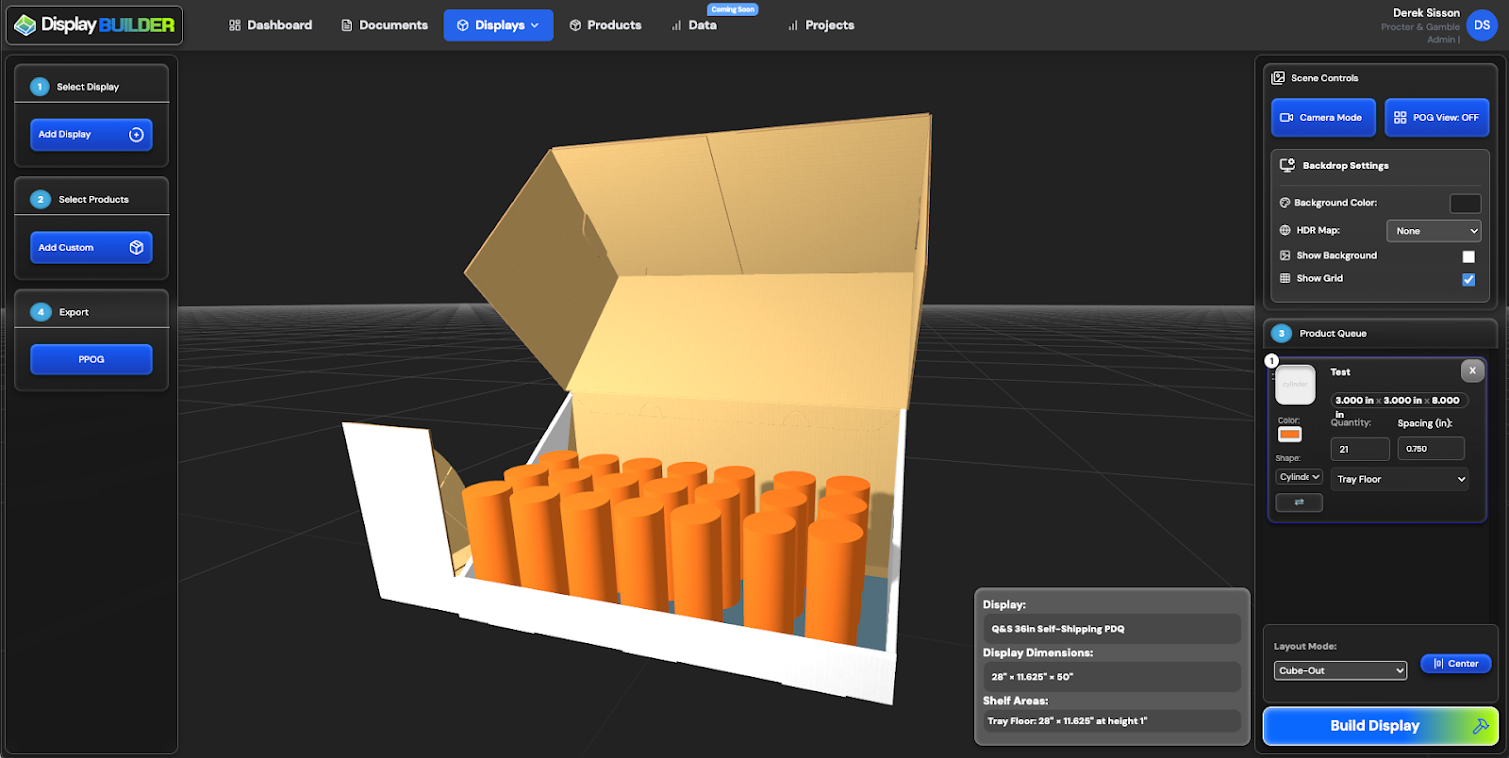1509x758 pixels.
Task: Click the DS user avatar
Action: point(1481,25)
